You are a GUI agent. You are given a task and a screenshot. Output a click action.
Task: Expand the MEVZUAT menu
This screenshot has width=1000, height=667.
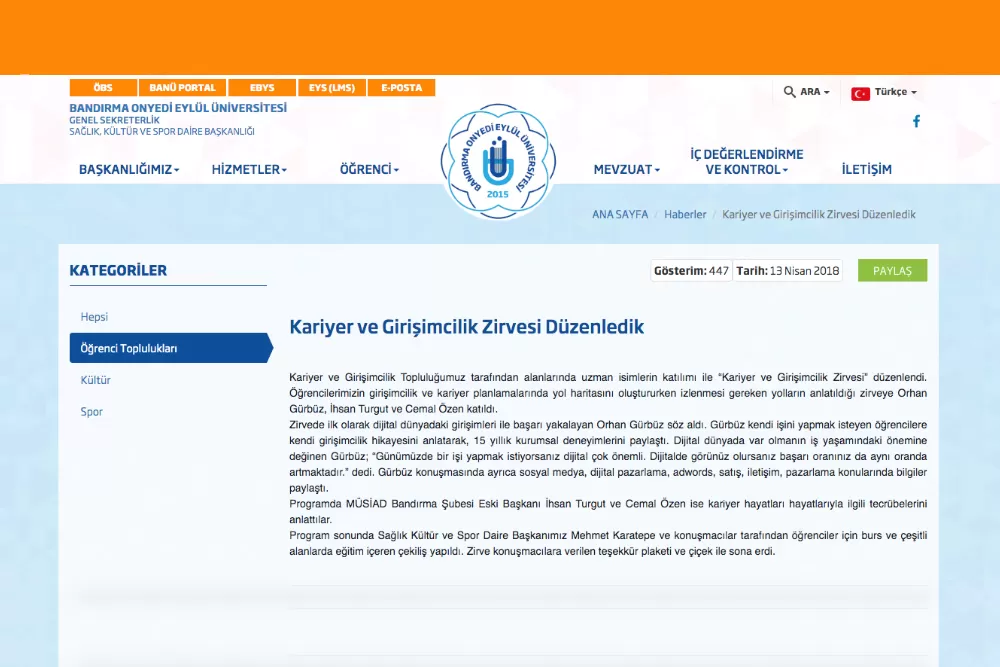point(627,170)
